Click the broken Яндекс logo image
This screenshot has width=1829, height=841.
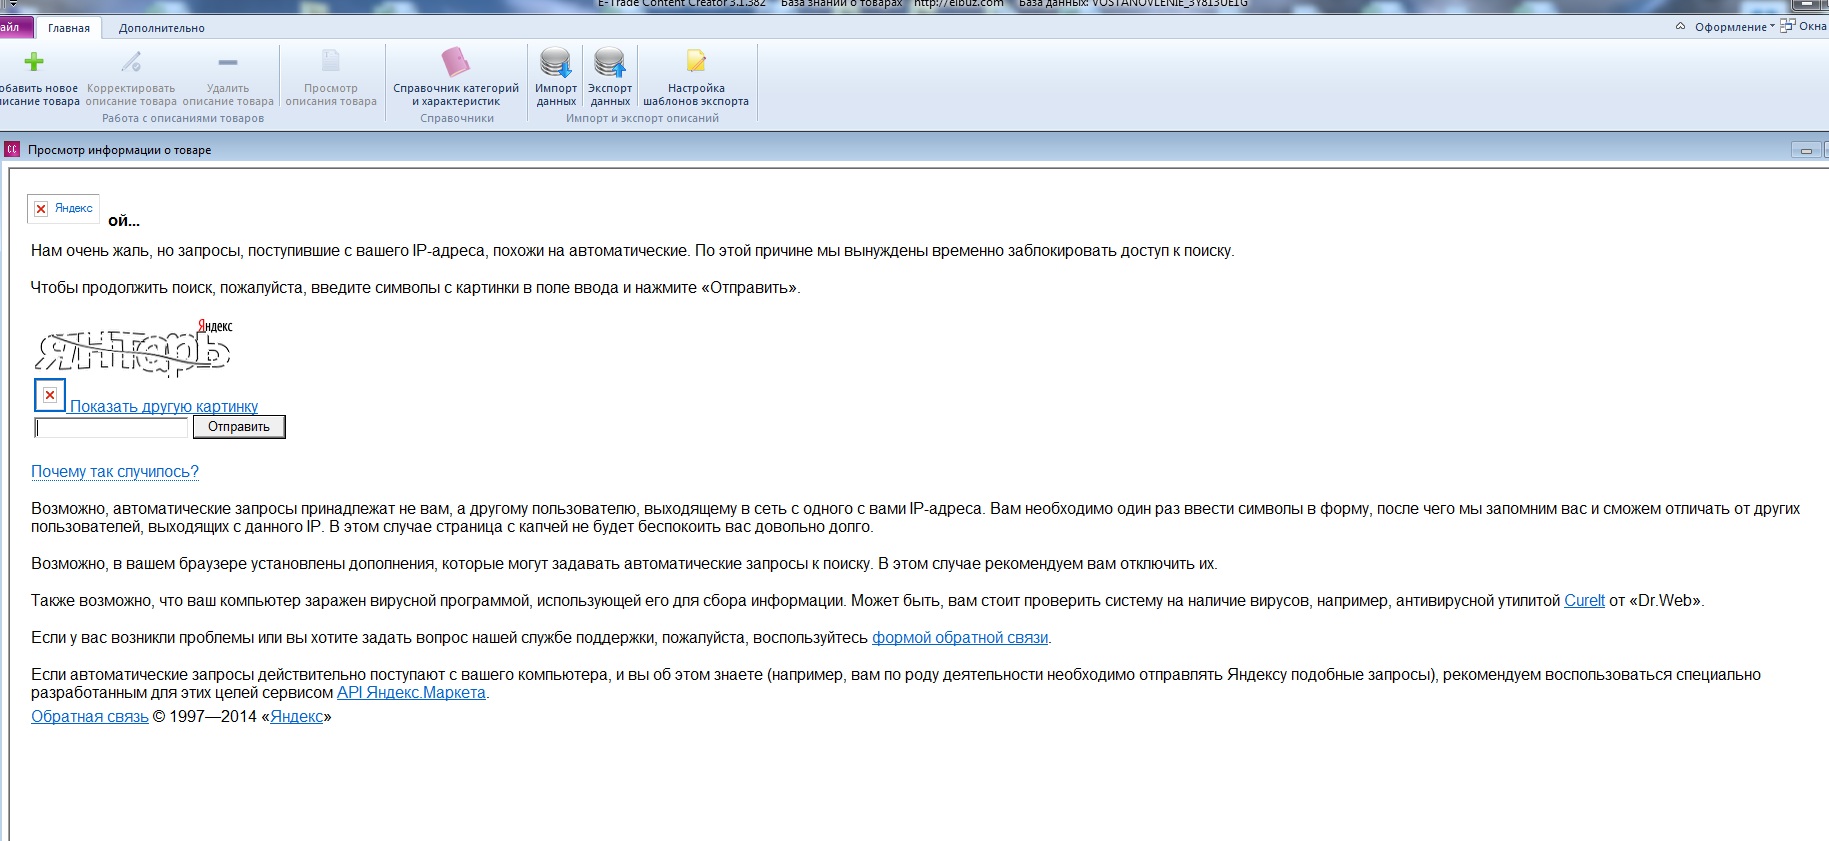pyautogui.click(x=63, y=208)
